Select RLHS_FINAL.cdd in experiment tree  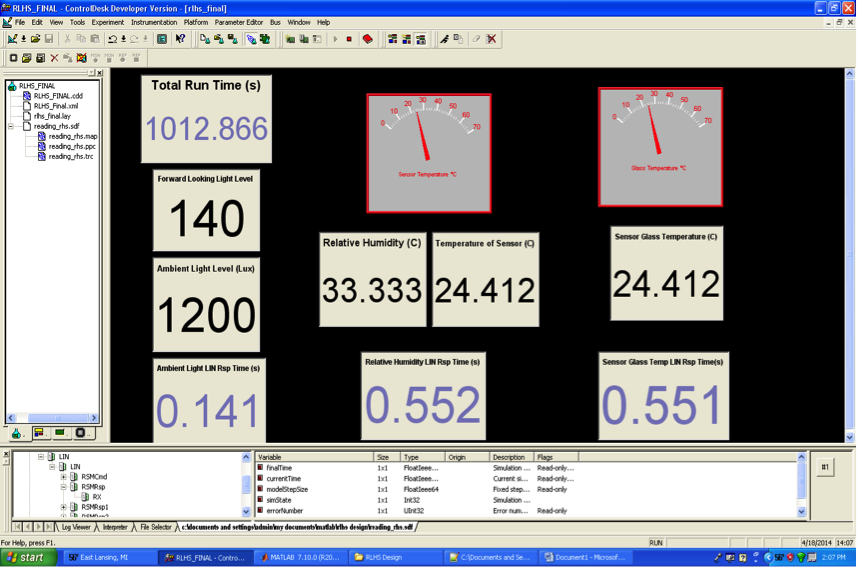[x=58, y=96]
